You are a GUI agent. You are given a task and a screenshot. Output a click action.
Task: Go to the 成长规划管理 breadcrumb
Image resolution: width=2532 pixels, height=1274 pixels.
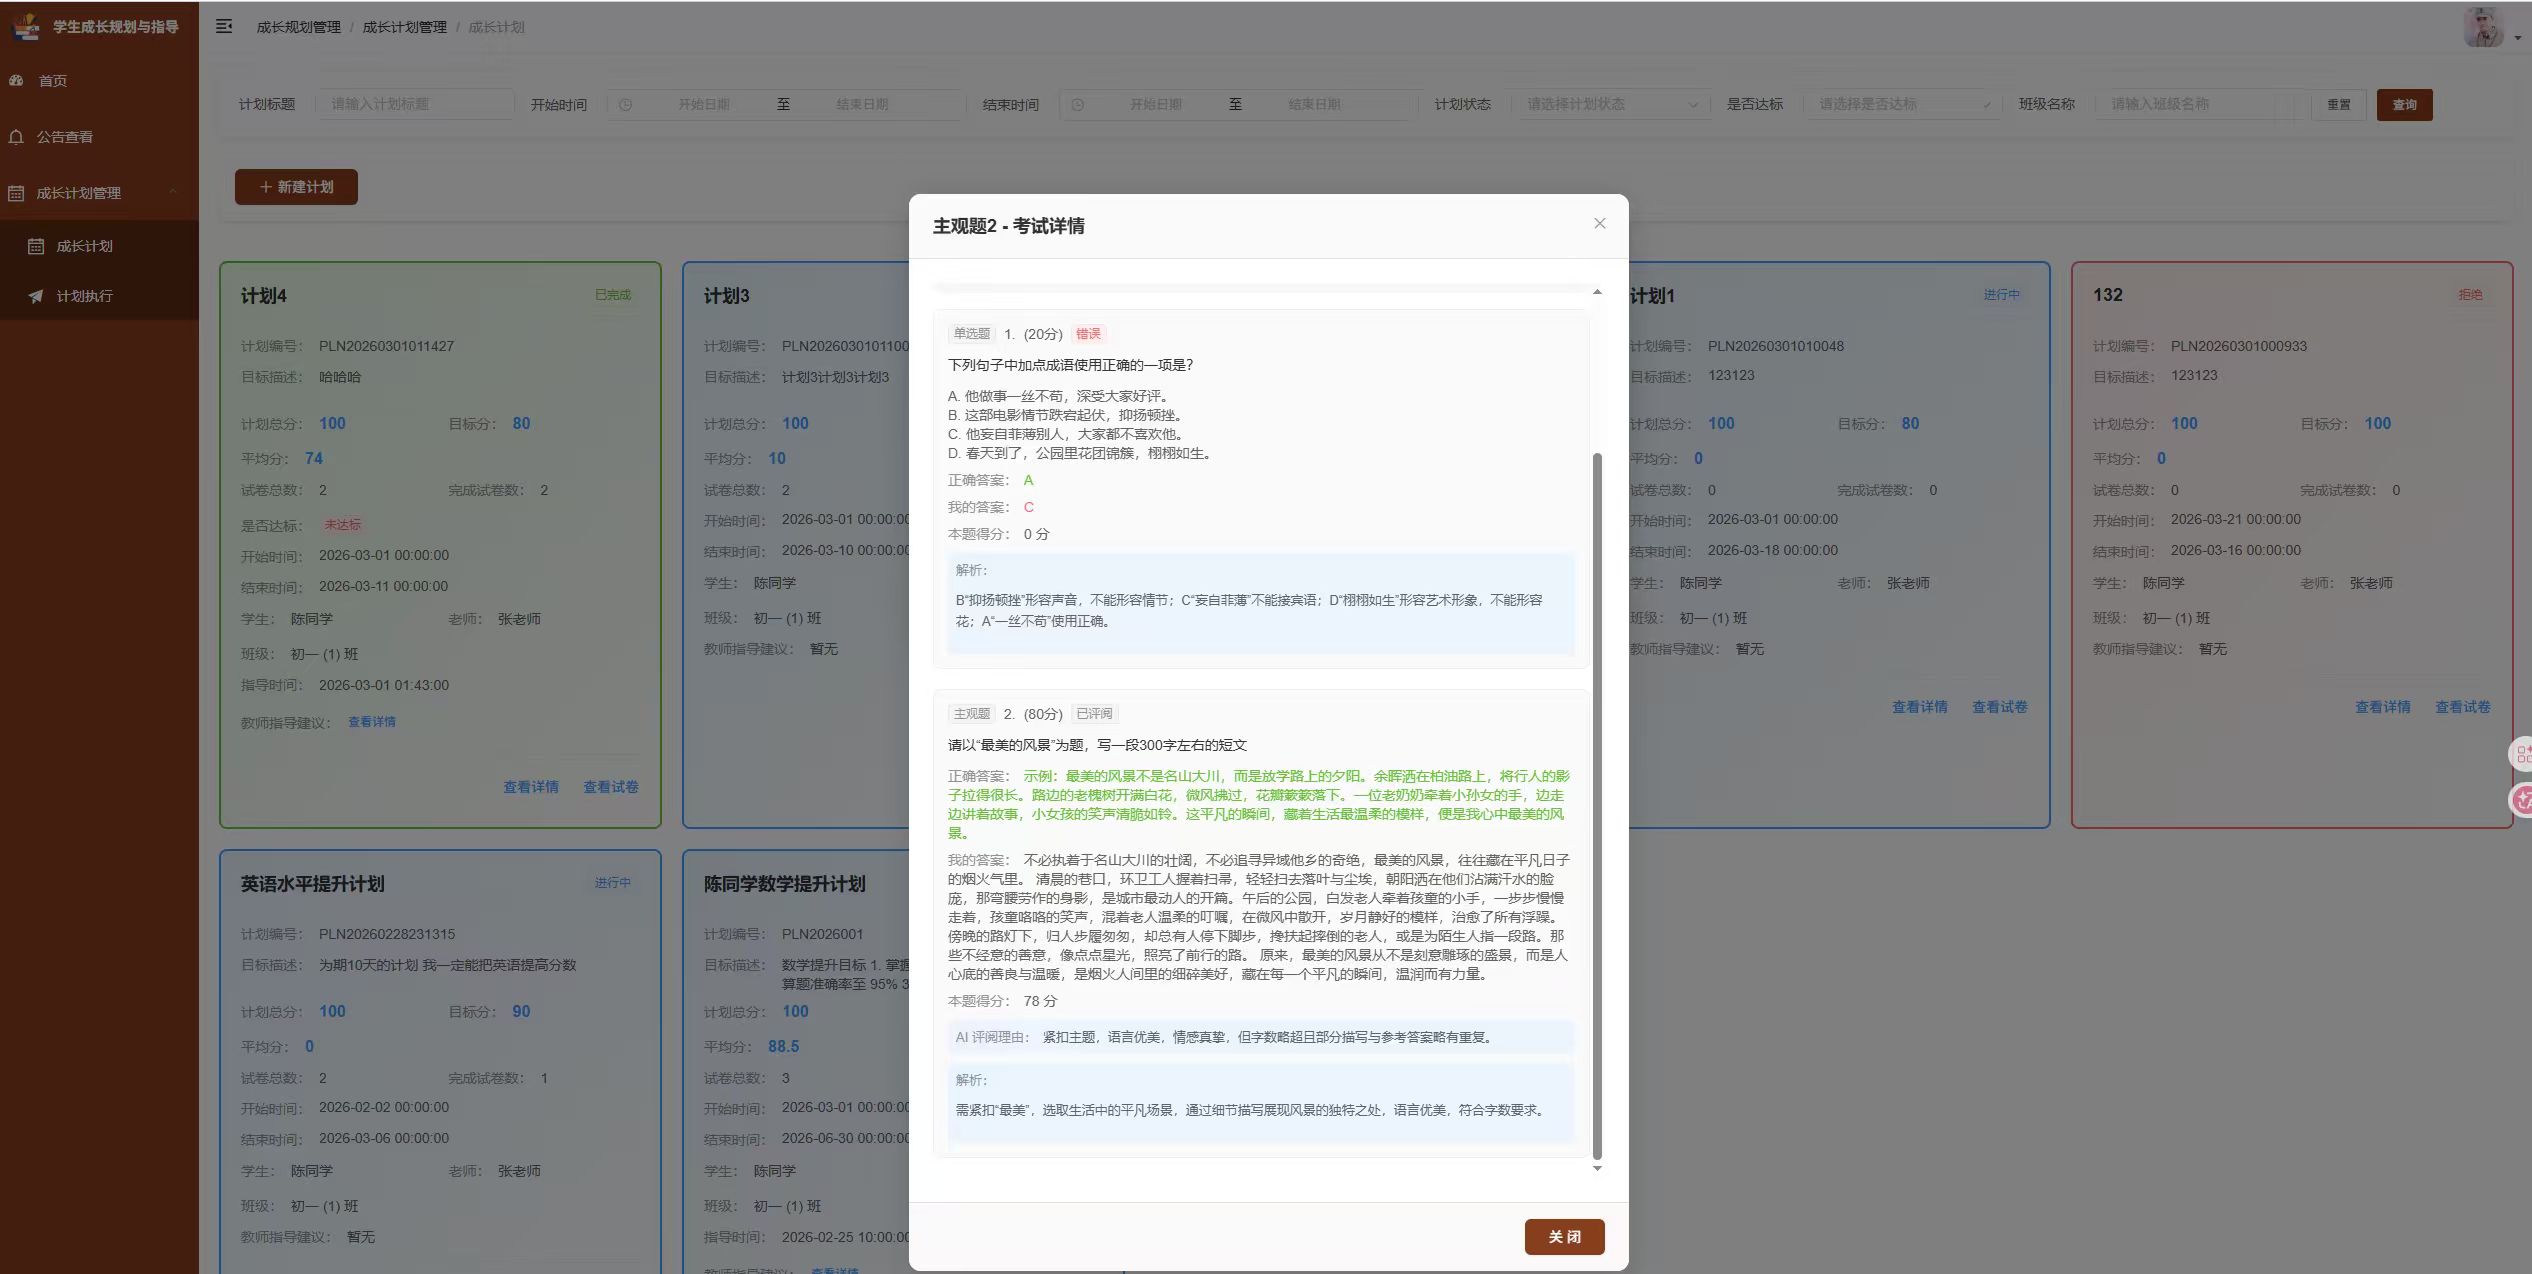coord(298,27)
